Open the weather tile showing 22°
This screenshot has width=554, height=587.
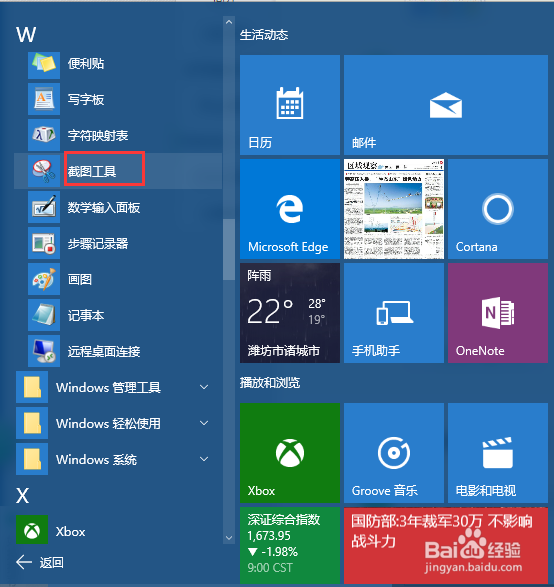[x=290, y=313]
